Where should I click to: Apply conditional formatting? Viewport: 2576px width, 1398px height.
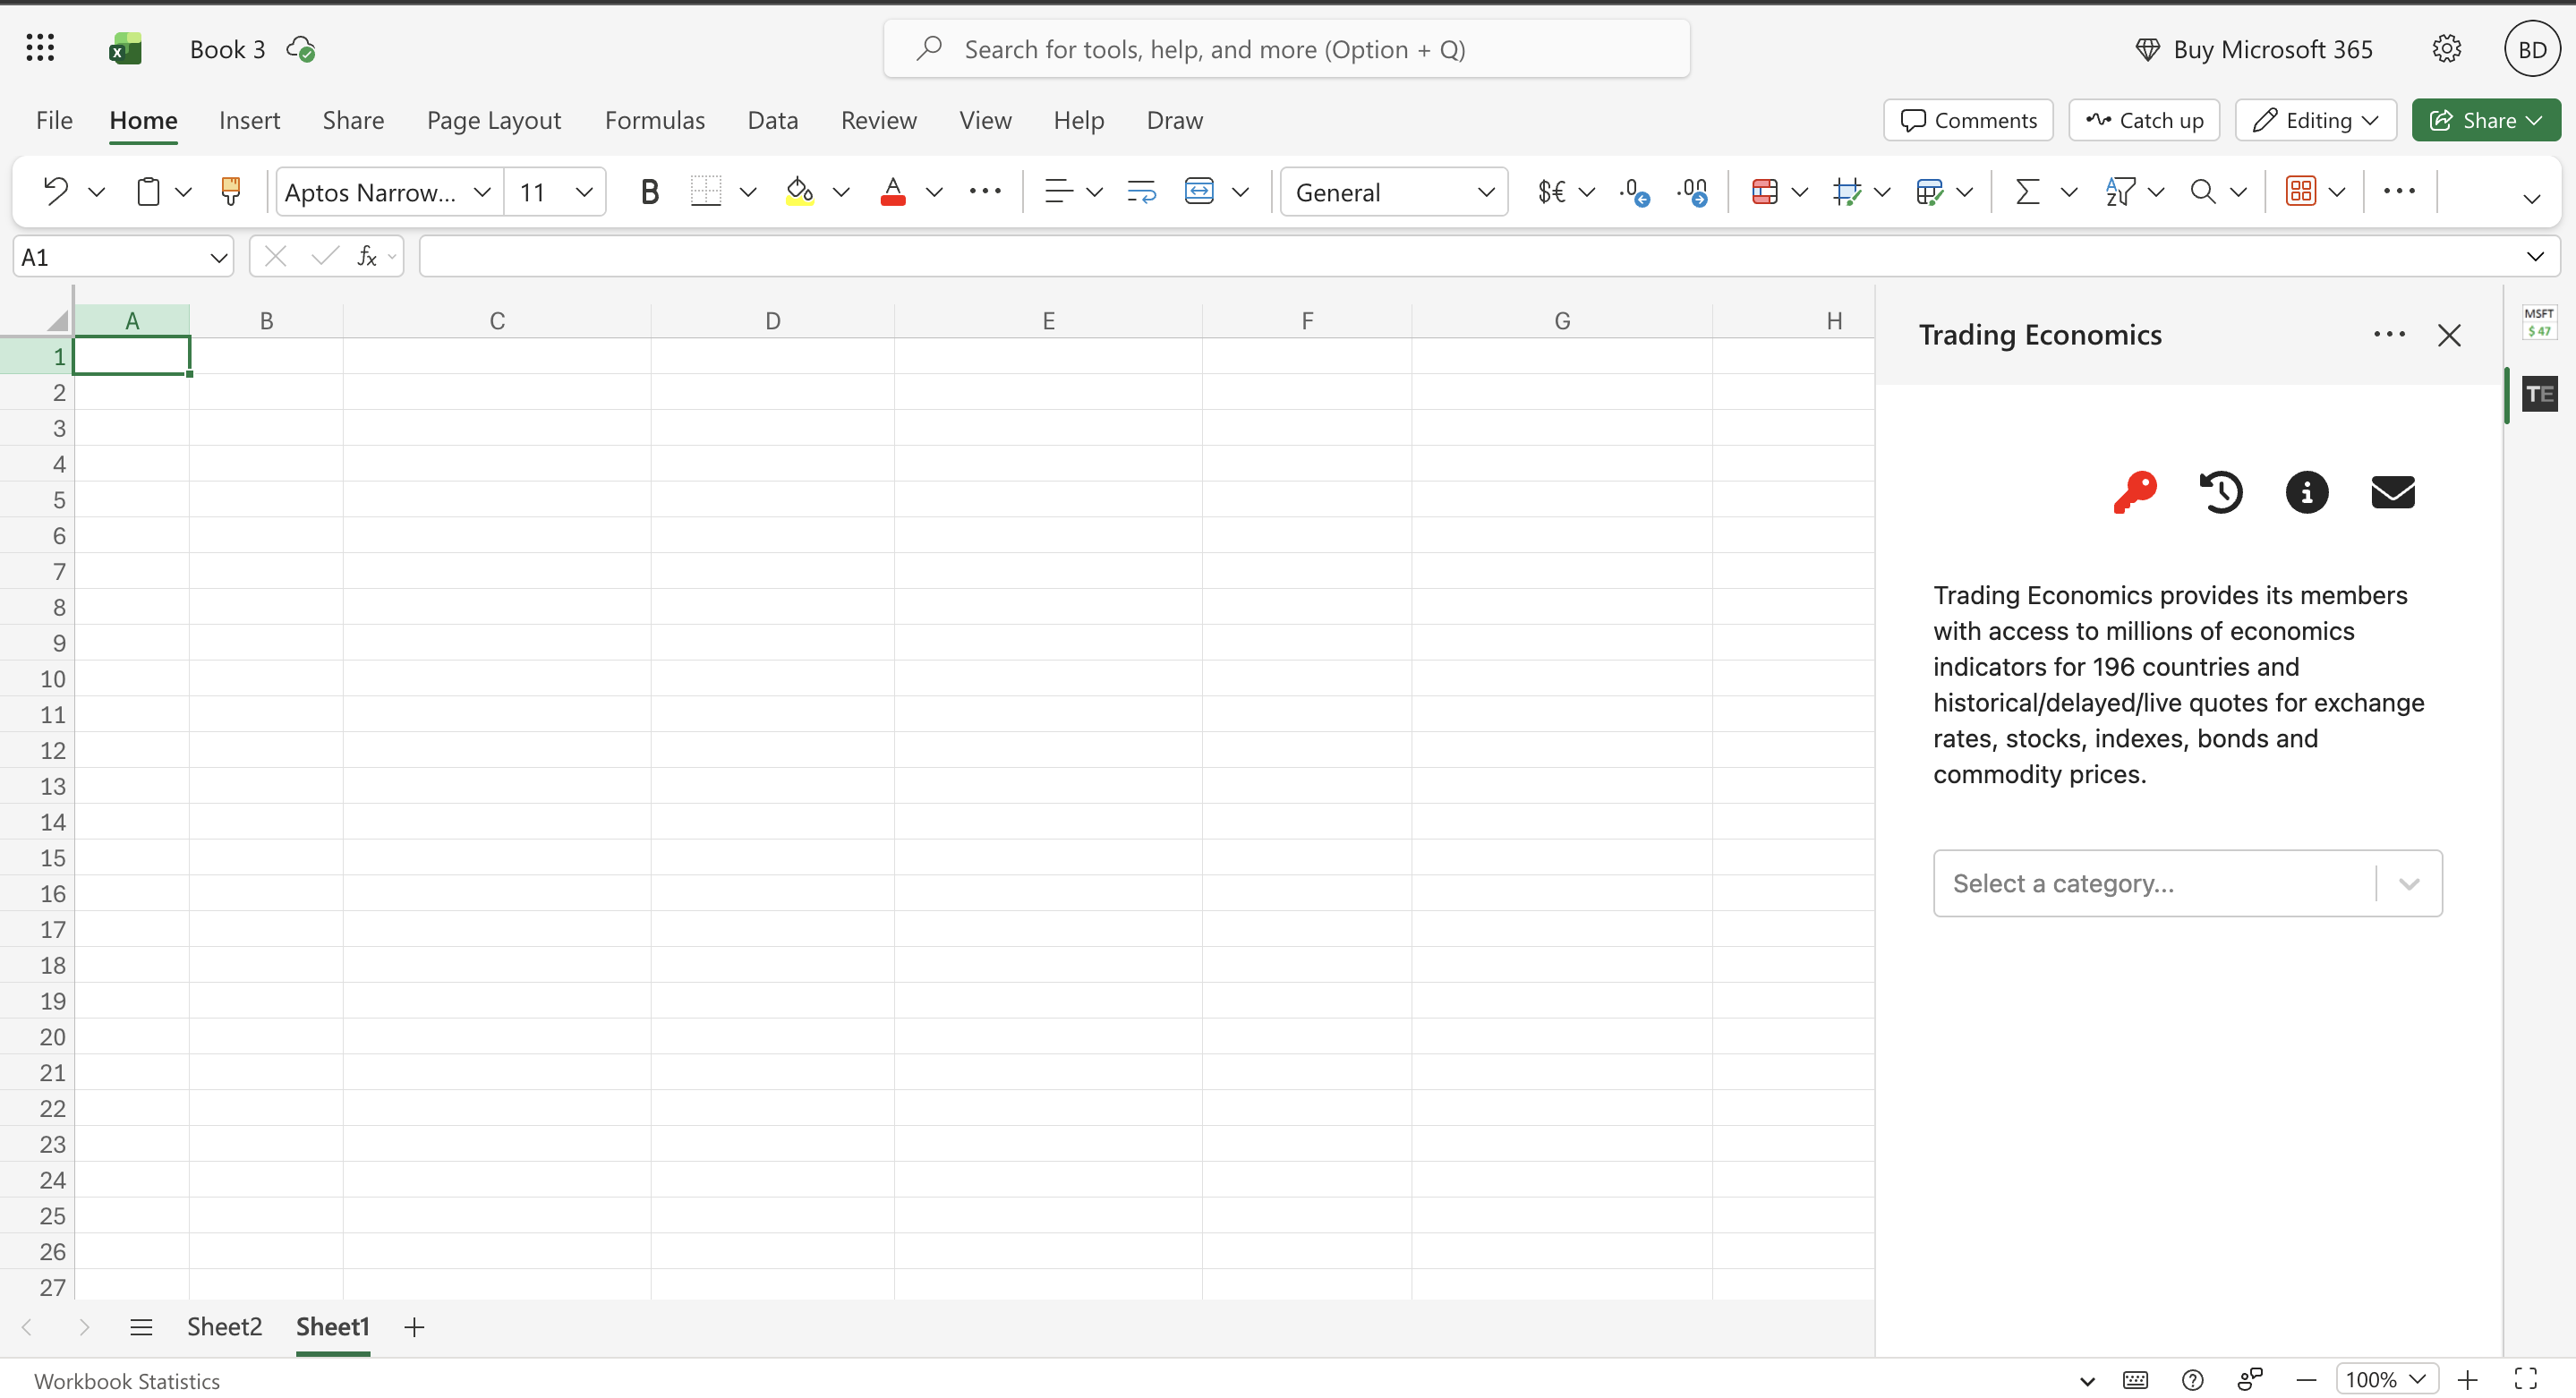click(1767, 191)
